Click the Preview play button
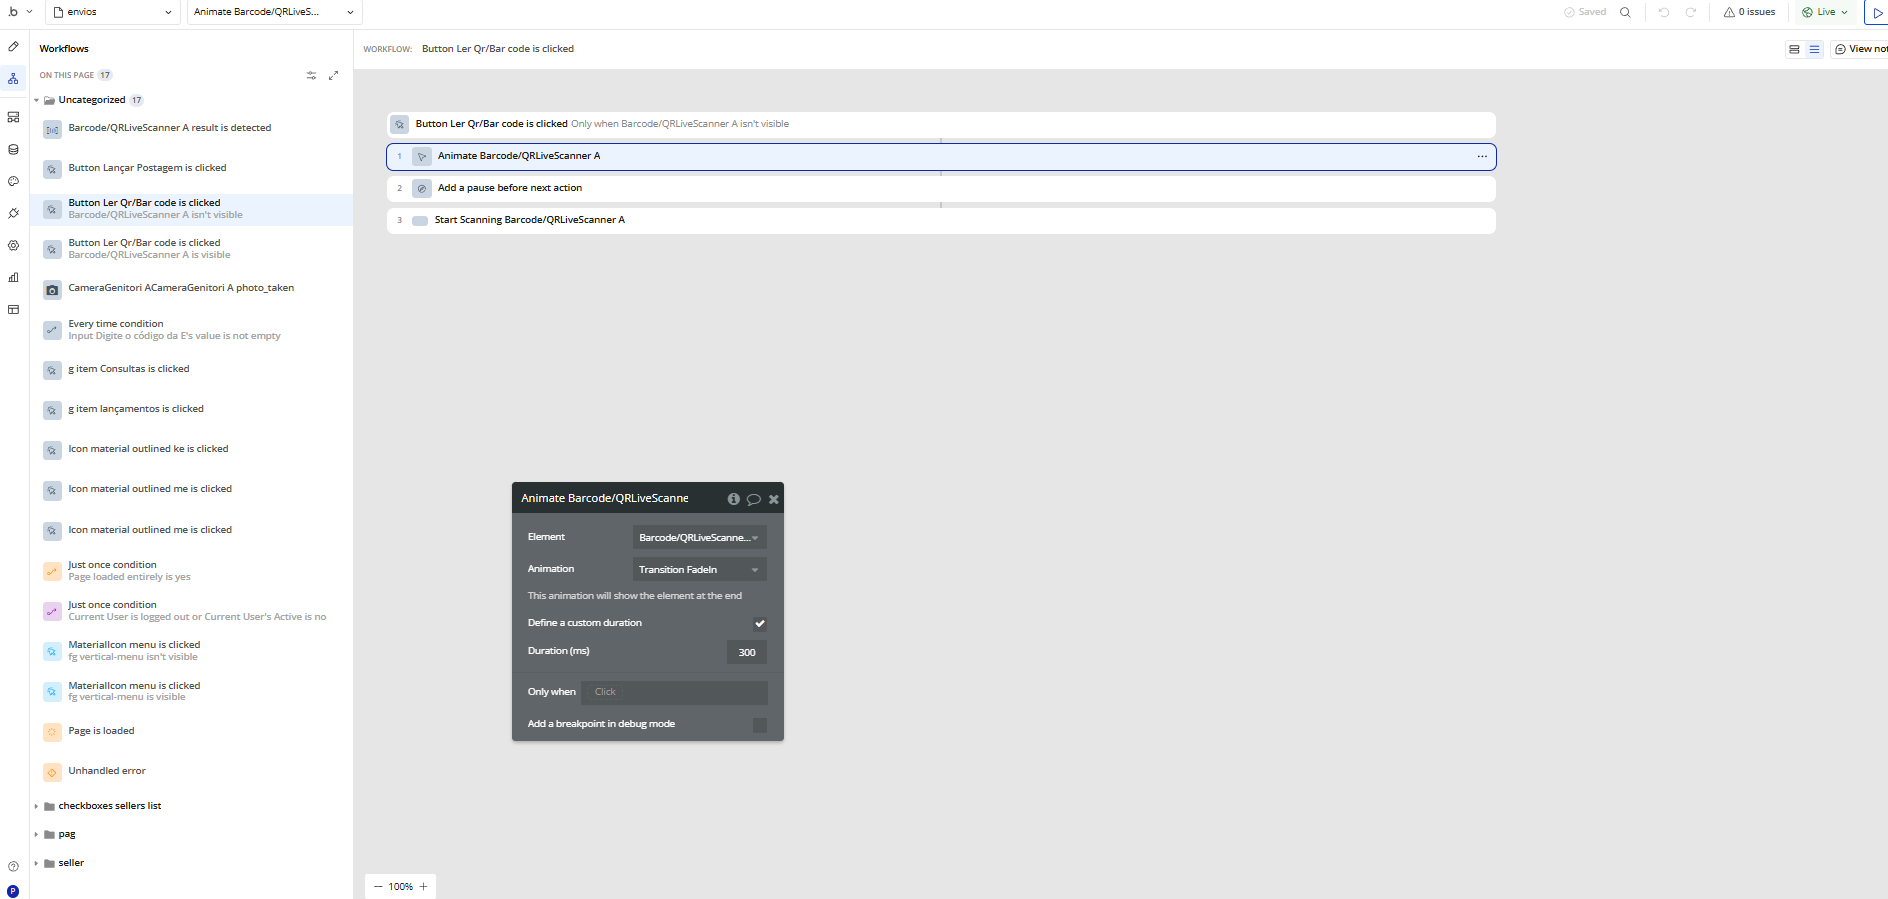Image resolution: width=1888 pixels, height=899 pixels. pyautogui.click(x=1877, y=12)
